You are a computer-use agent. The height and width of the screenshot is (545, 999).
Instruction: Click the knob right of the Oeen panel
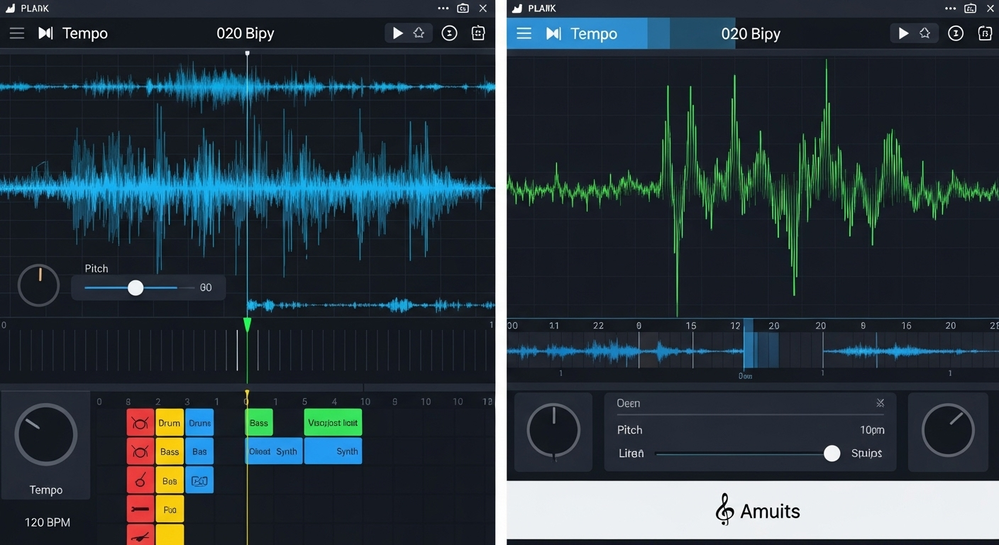coord(947,430)
